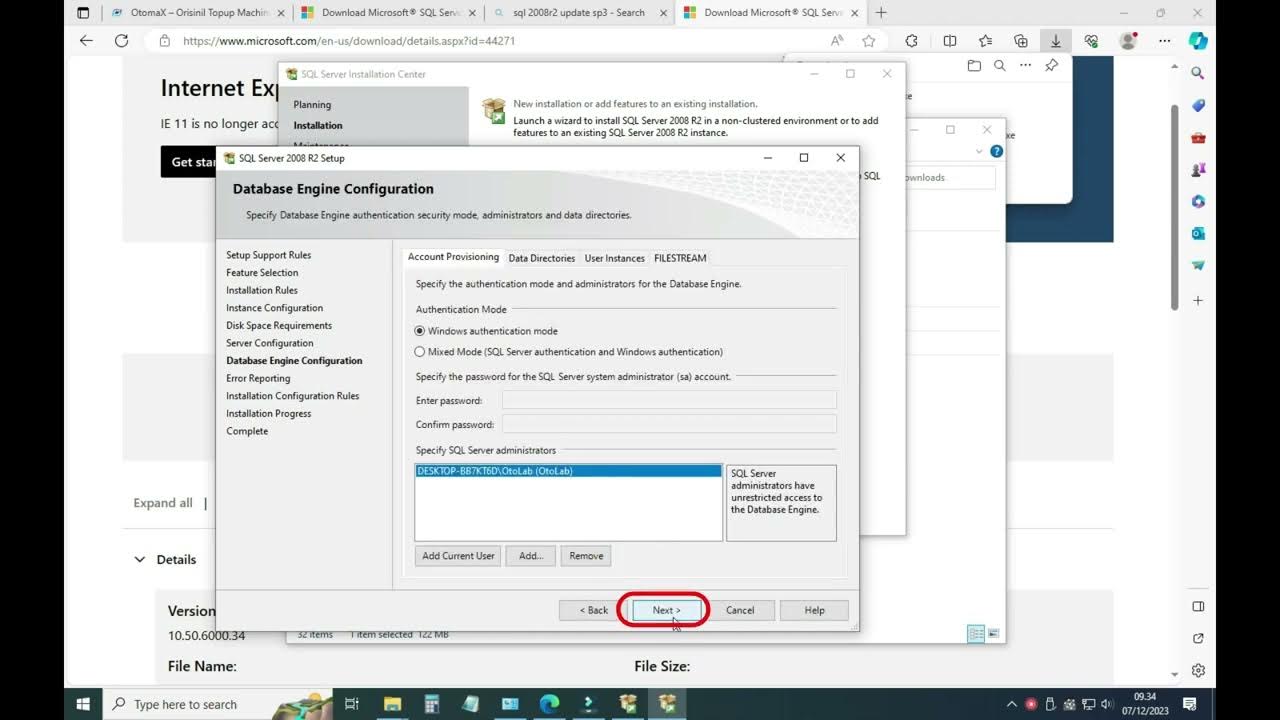Screen dimensions: 1280x720
Task: Add a site to Edge sidebar
Action: tap(1198, 300)
